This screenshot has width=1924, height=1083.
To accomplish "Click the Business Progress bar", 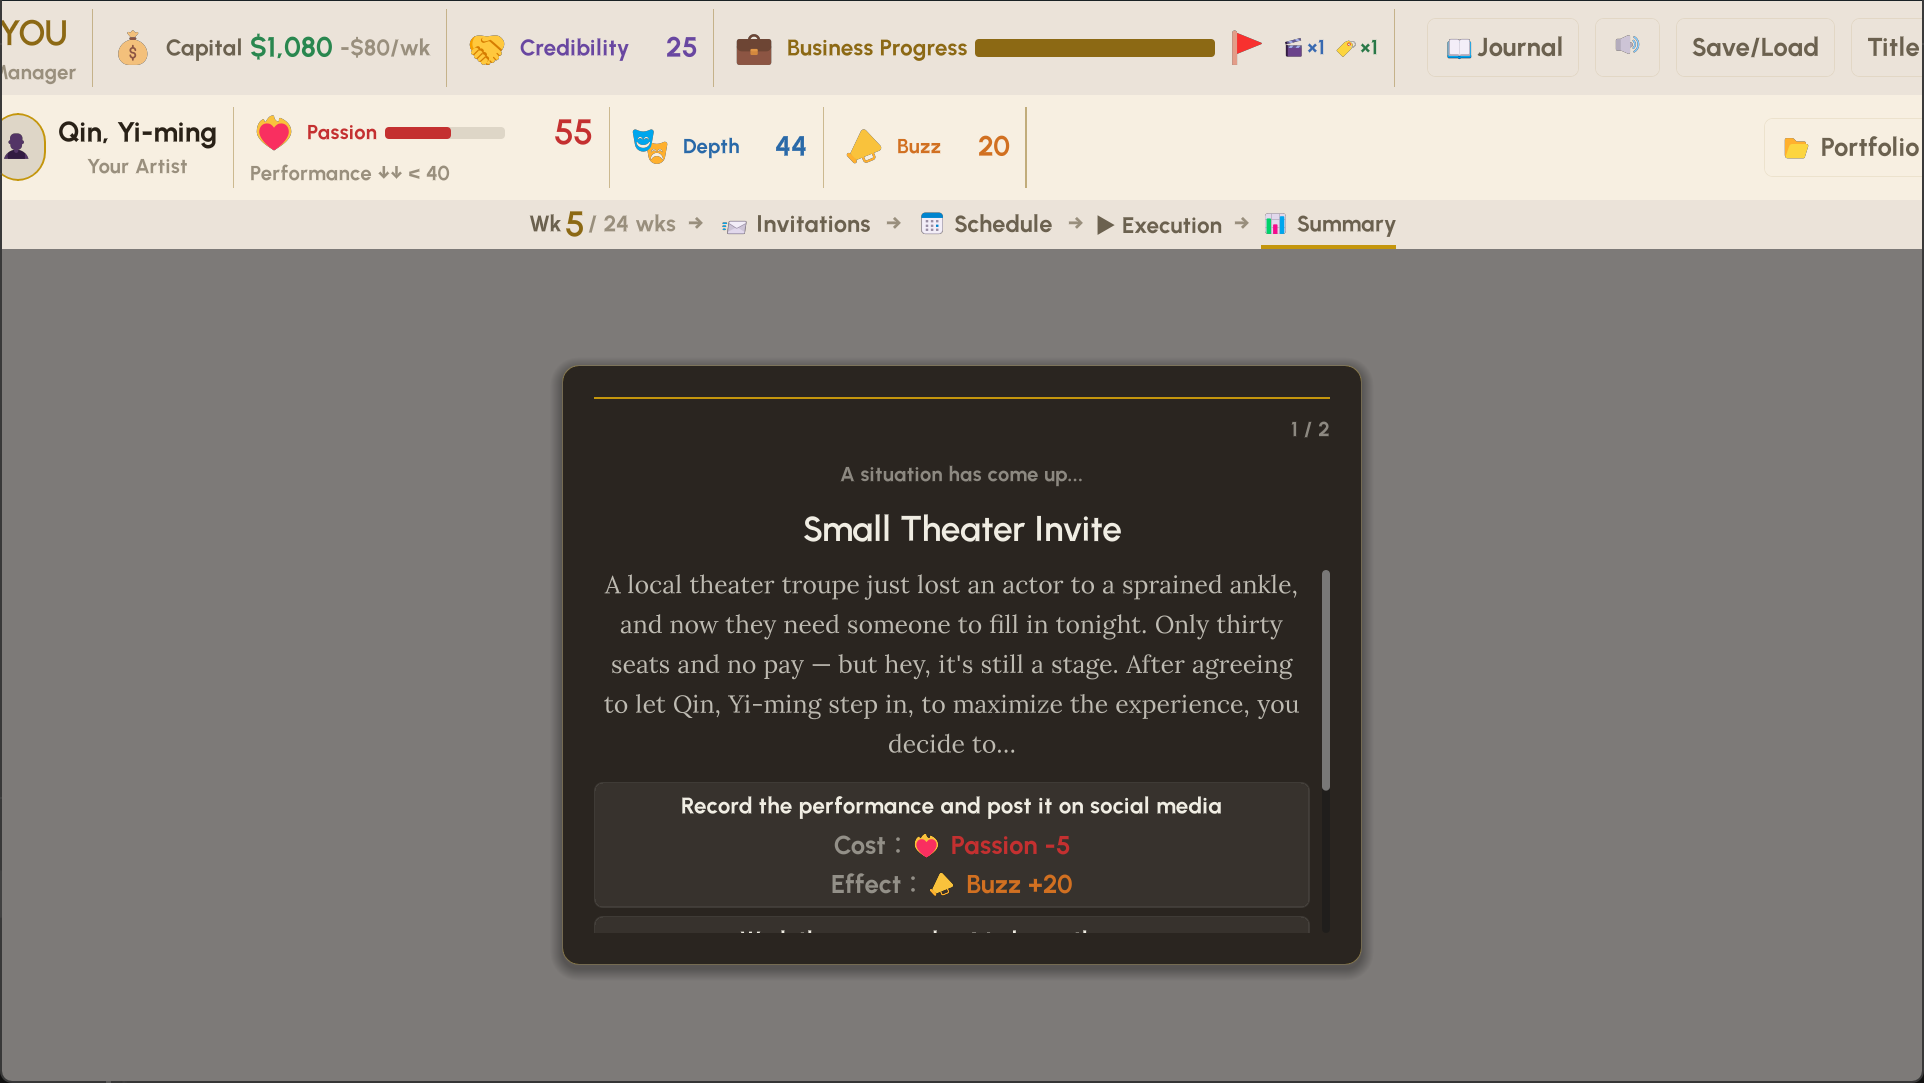I will click(1094, 48).
